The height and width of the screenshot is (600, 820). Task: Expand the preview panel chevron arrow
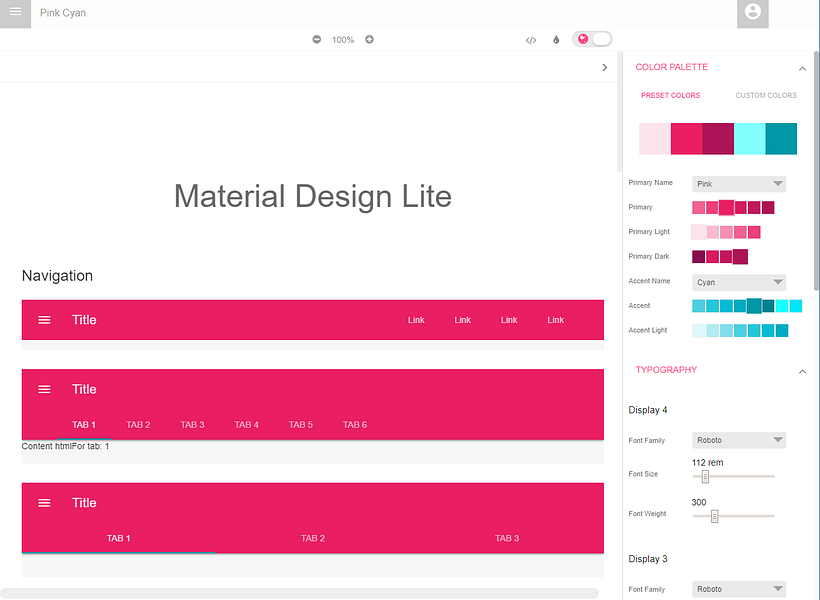tap(605, 67)
